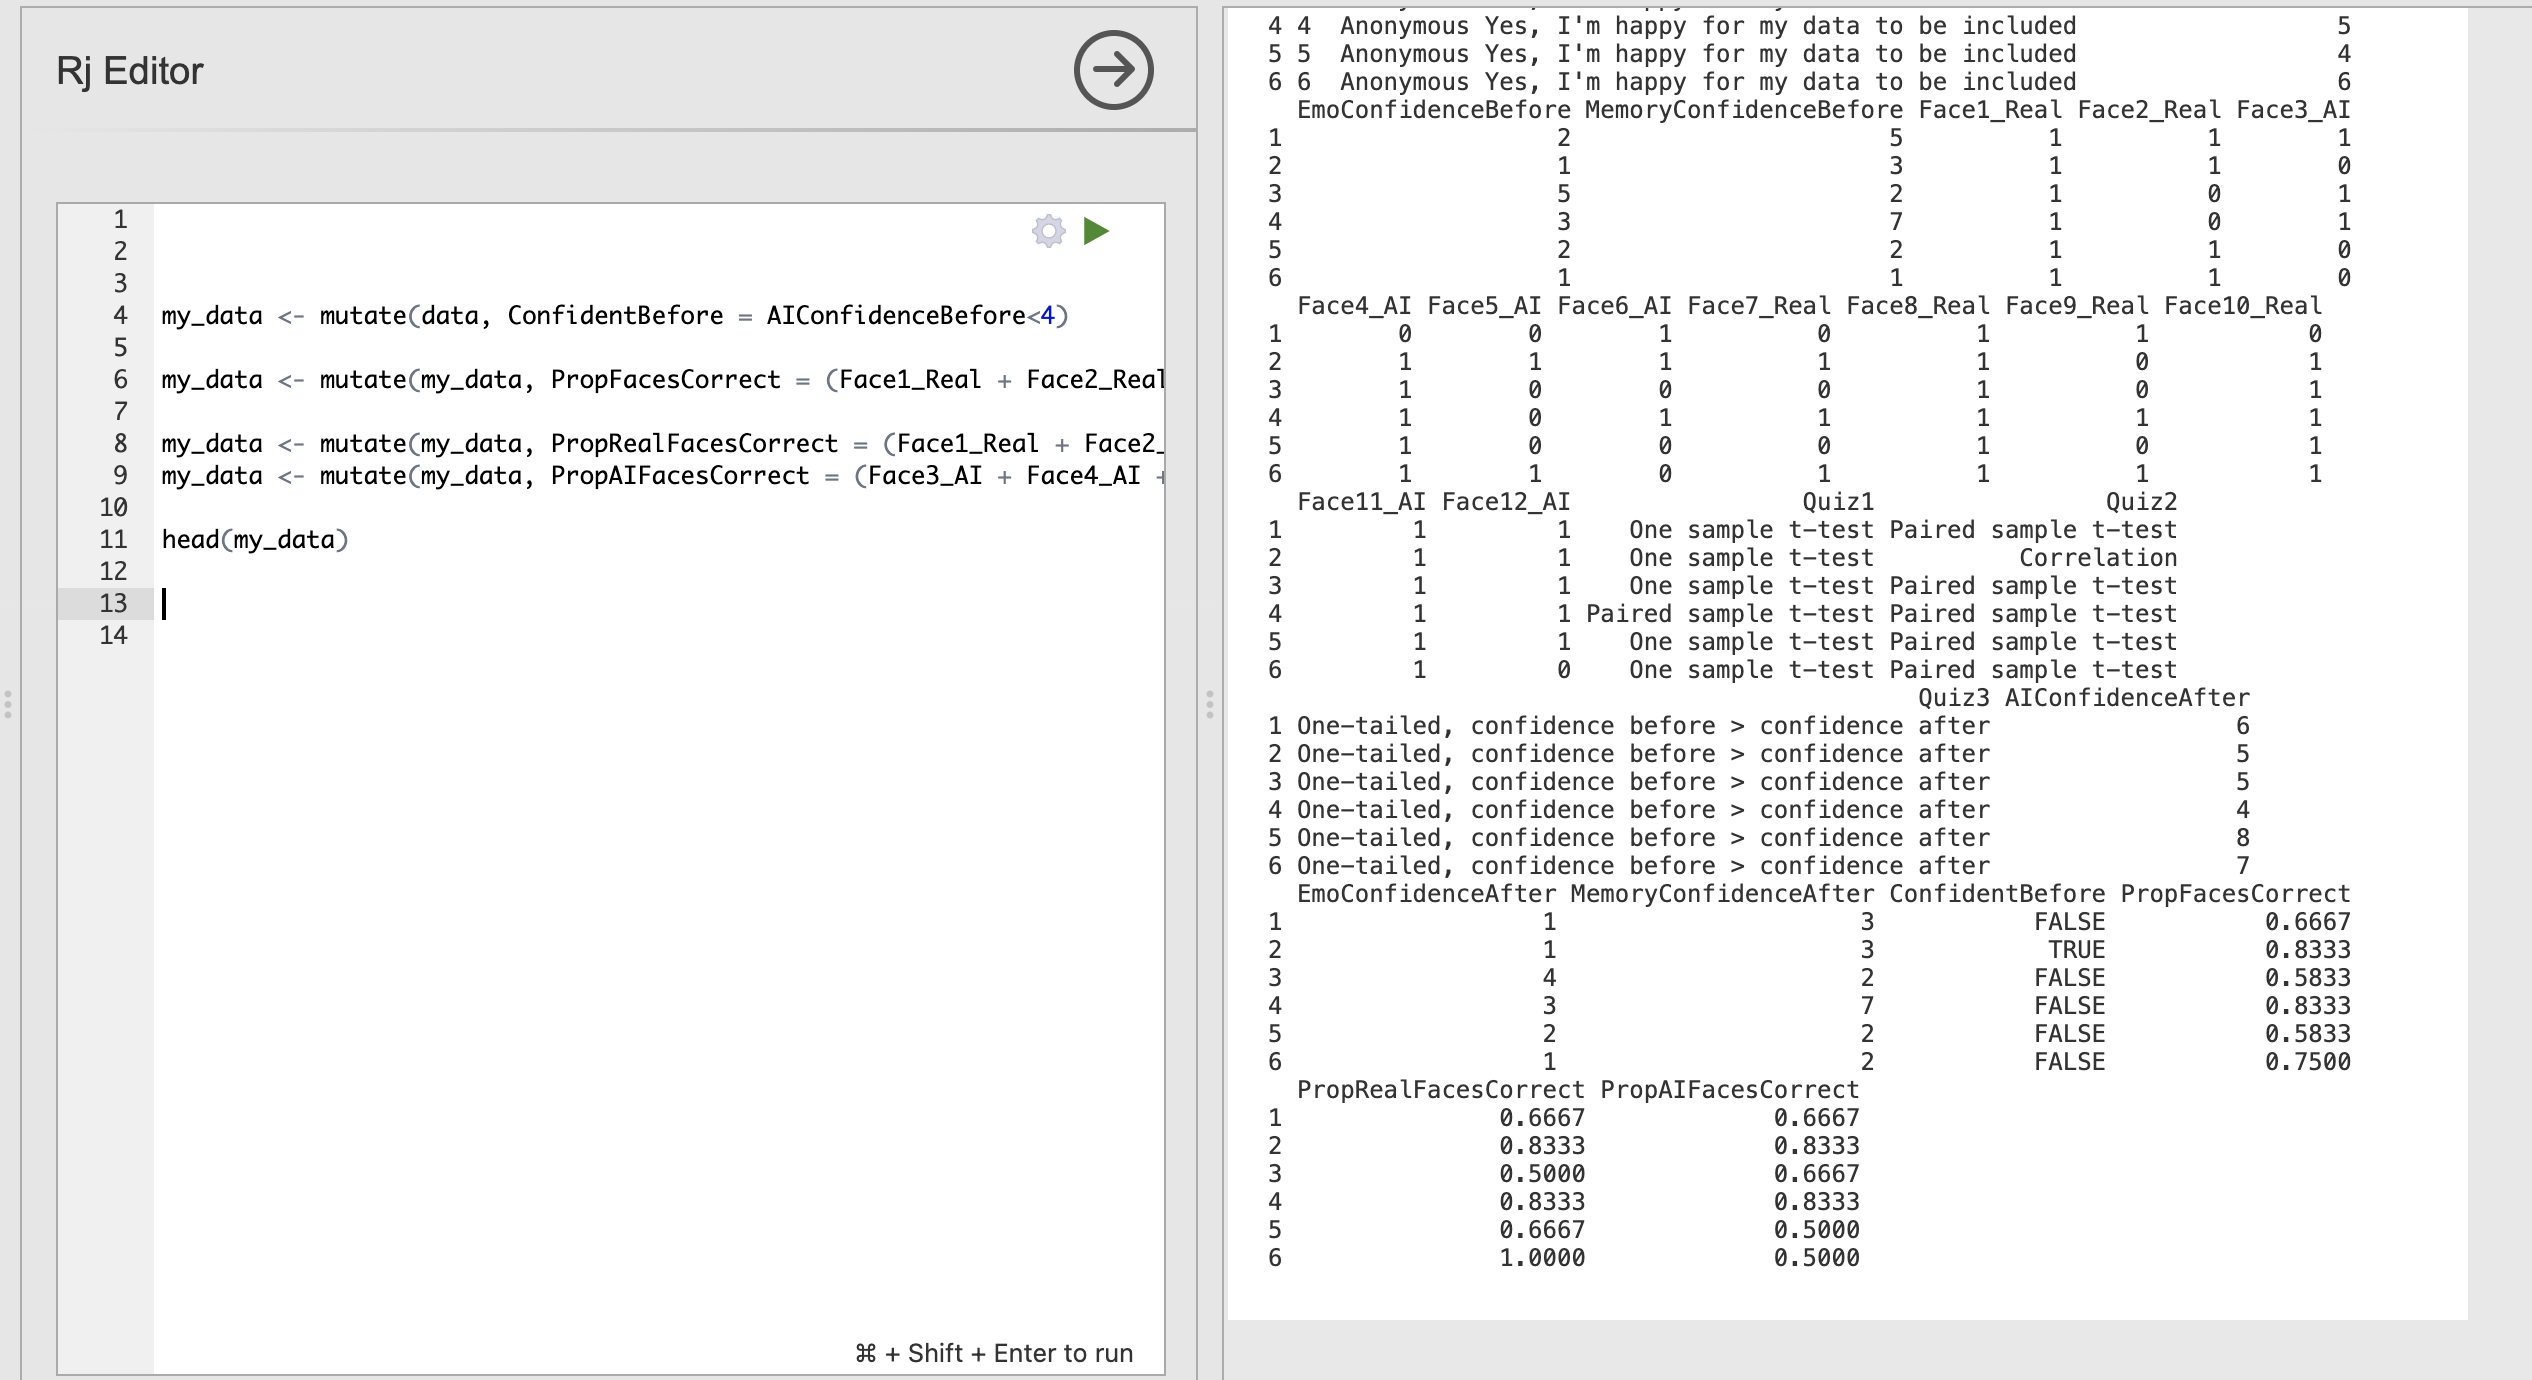Click the 0.7500 value under PropFacesCorrect
2532x1380 pixels.
coord(2308,1062)
